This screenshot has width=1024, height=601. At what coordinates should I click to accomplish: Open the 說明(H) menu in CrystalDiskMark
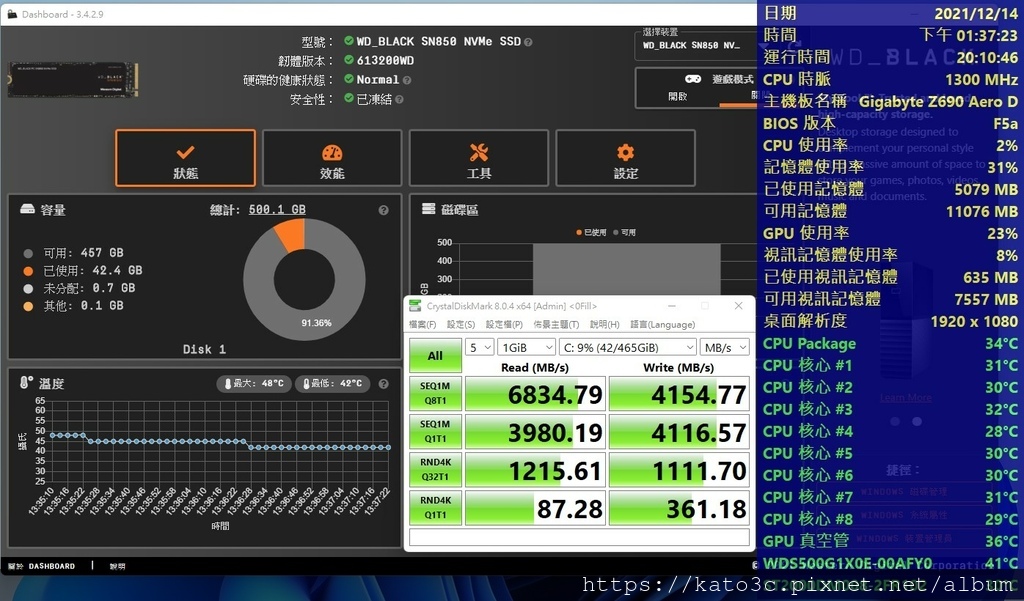click(x=605, y=325)
